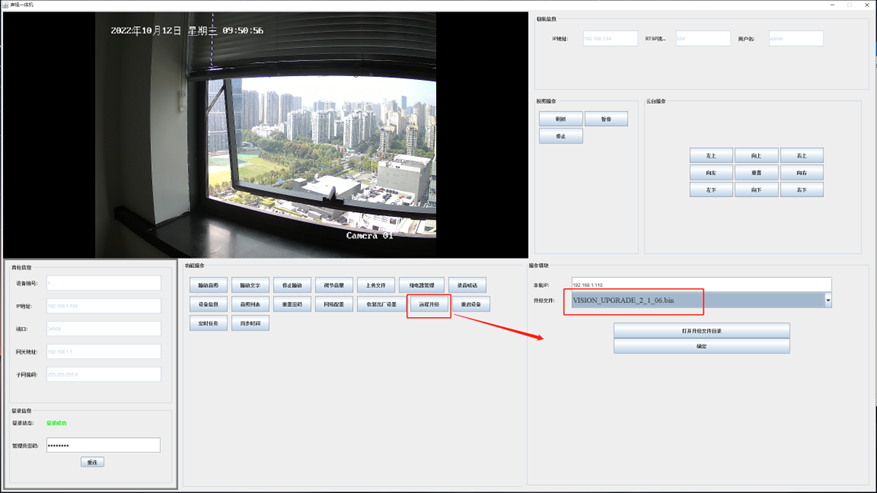877x493 pixels.
Task: Click the 定时任务 scheduled task button
Action: 207,323
